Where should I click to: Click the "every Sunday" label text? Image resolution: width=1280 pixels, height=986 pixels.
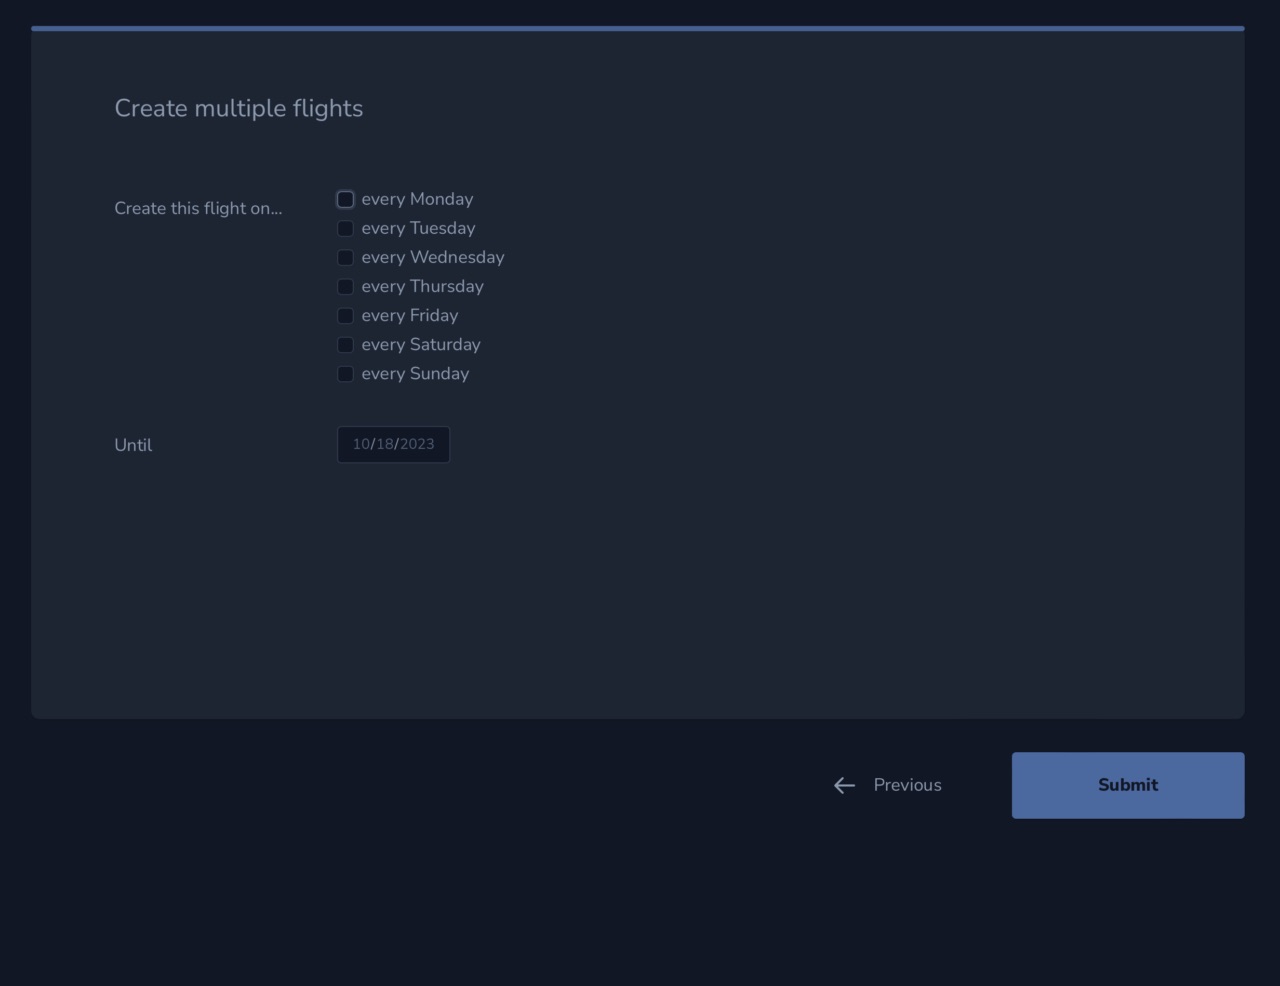pyautogui.click(x=415, y=374)
